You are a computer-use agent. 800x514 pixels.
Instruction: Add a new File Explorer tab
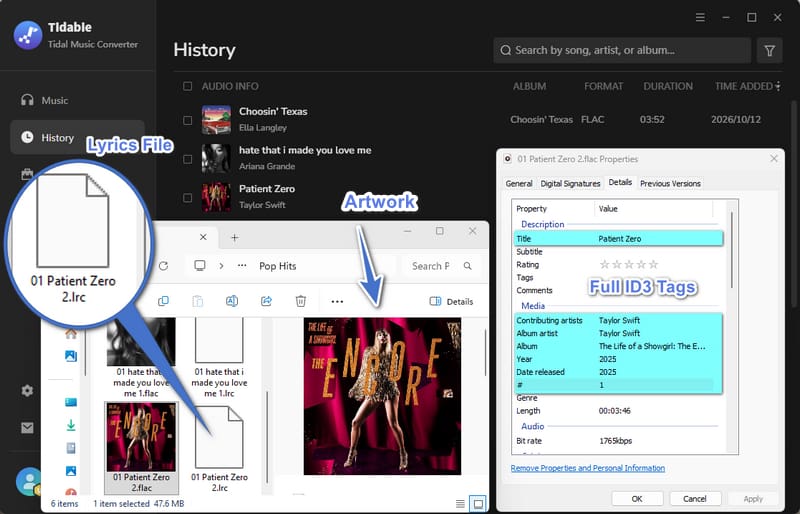pos(235,237)
